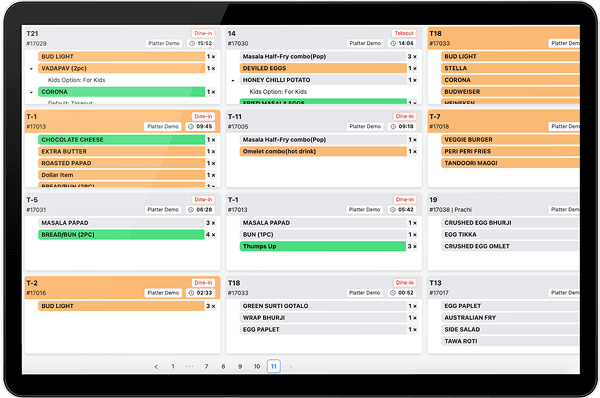Open page 7 in pagination

point(206,367)
